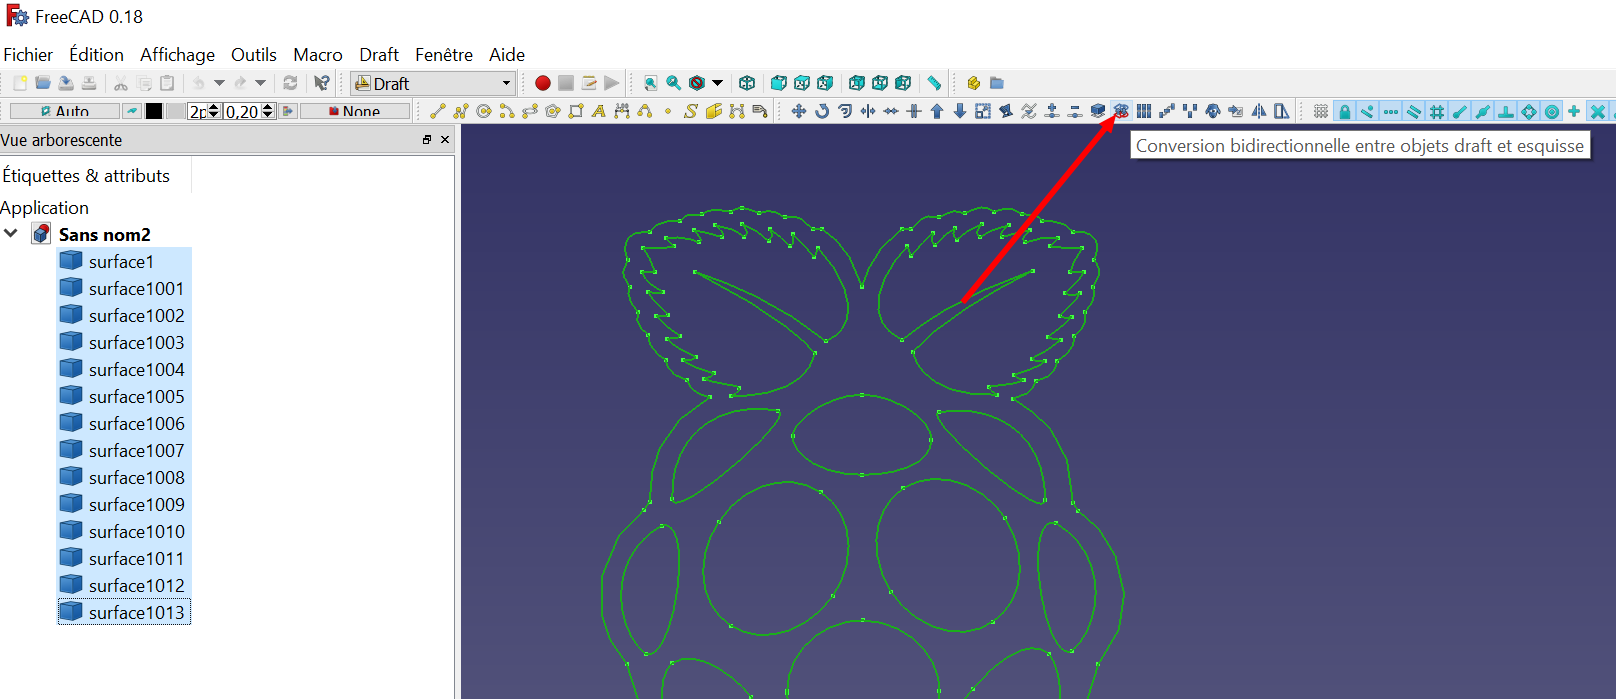
Task: Select the ShapeString S tool
Action: [x=691, y=111]
